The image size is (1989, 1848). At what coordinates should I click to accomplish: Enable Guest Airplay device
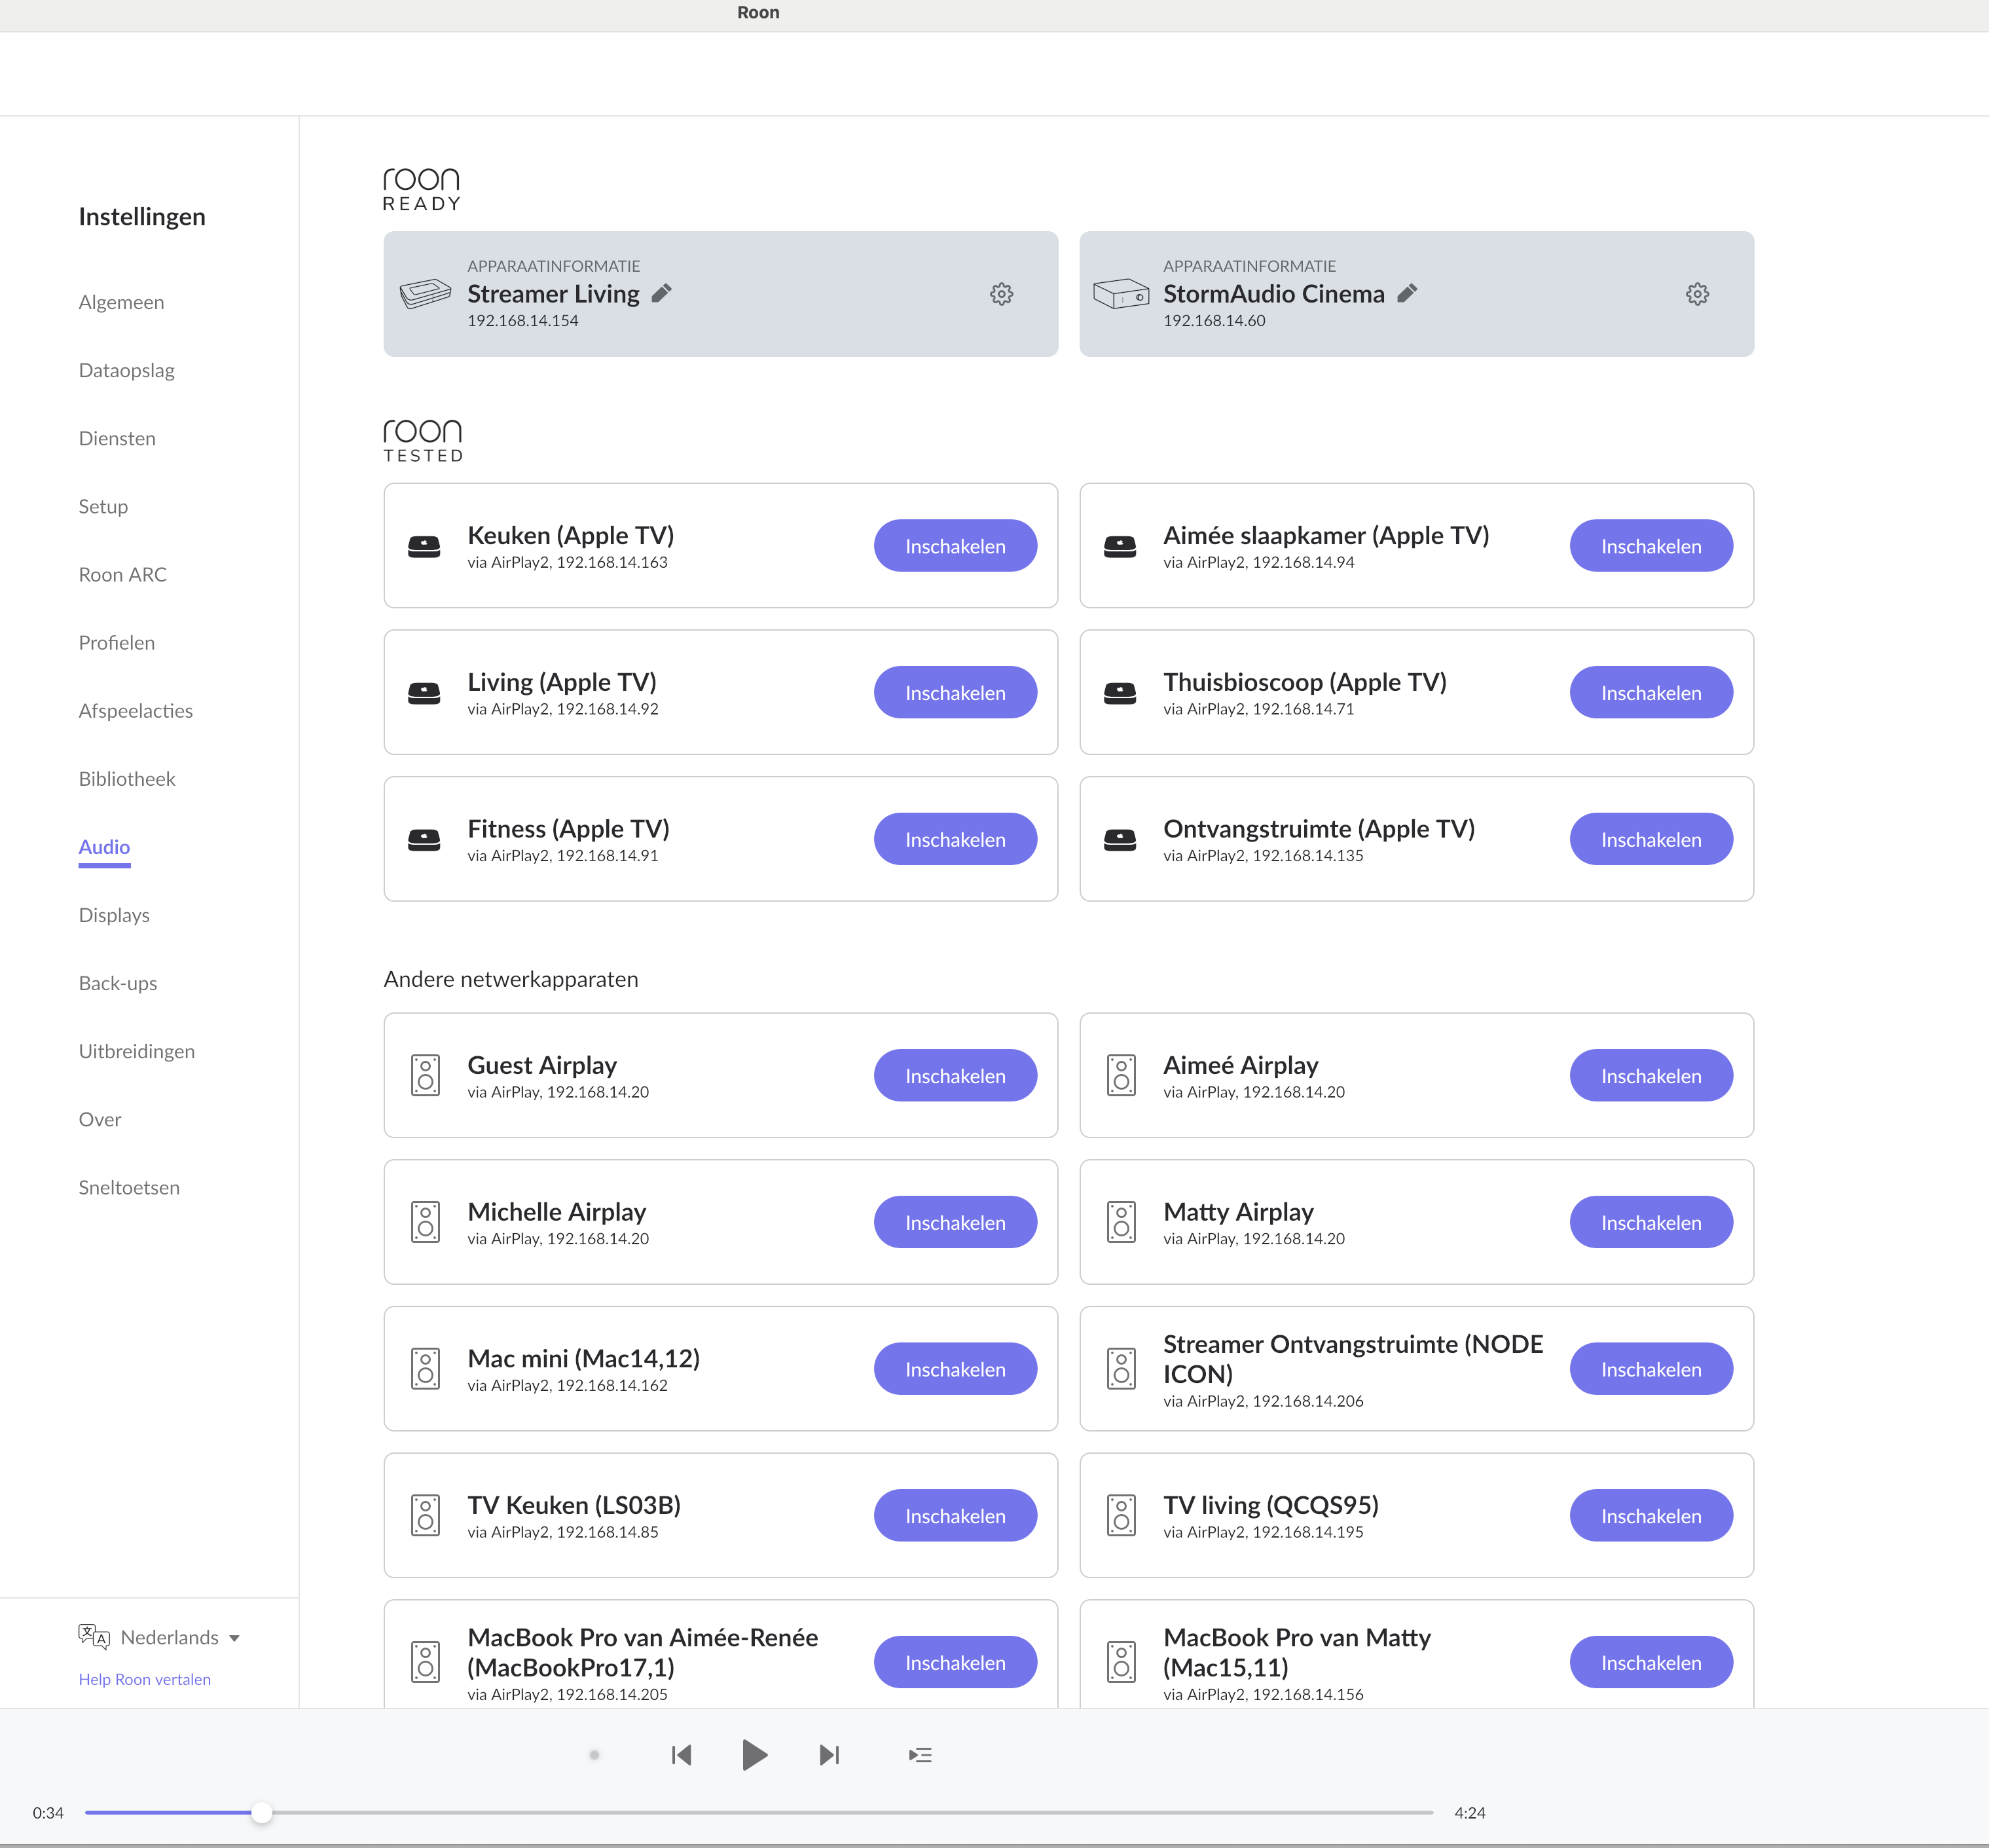955,1076
